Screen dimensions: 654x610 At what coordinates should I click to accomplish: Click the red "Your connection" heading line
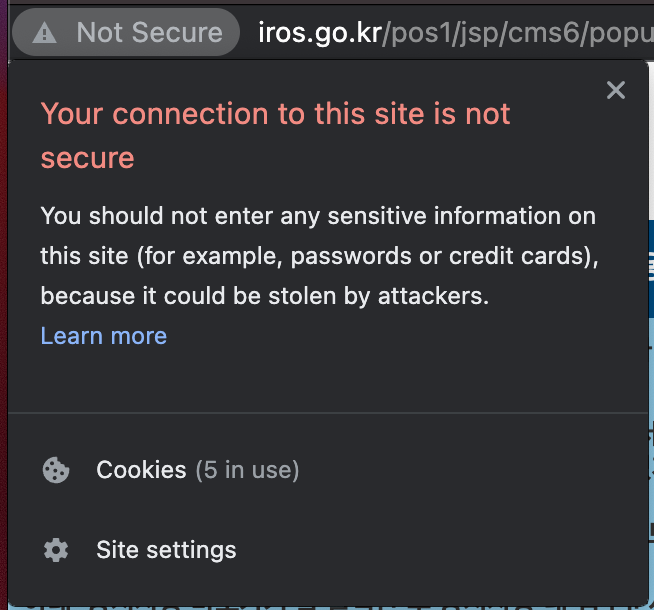(275, 114)
